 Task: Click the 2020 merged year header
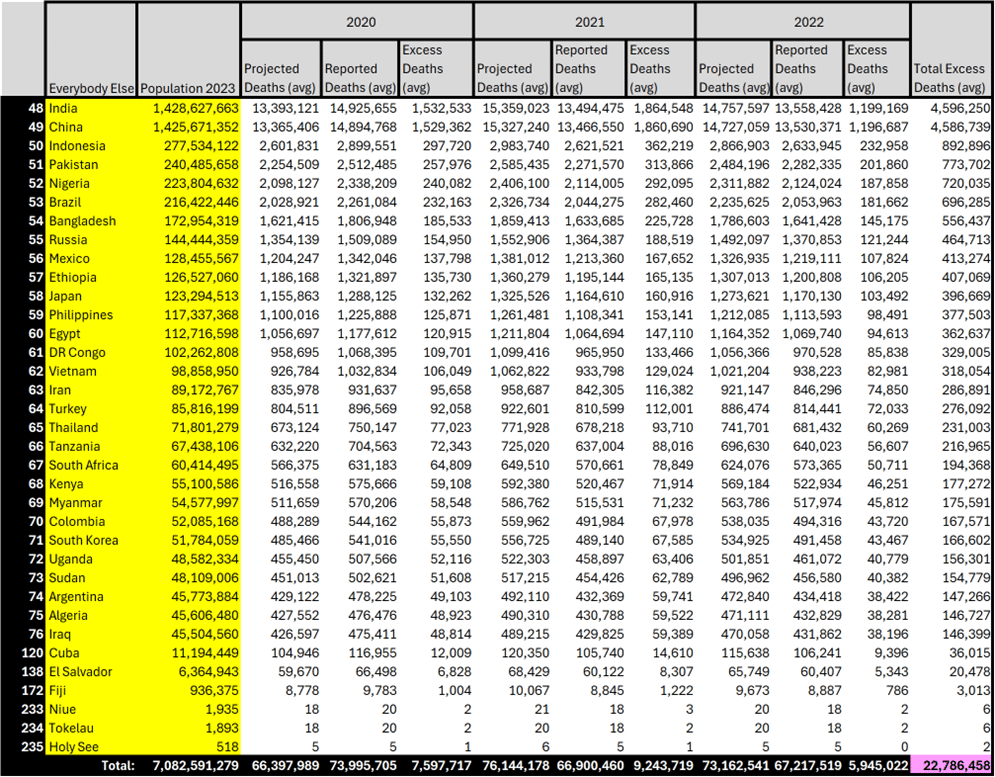[x=357, y=22]
